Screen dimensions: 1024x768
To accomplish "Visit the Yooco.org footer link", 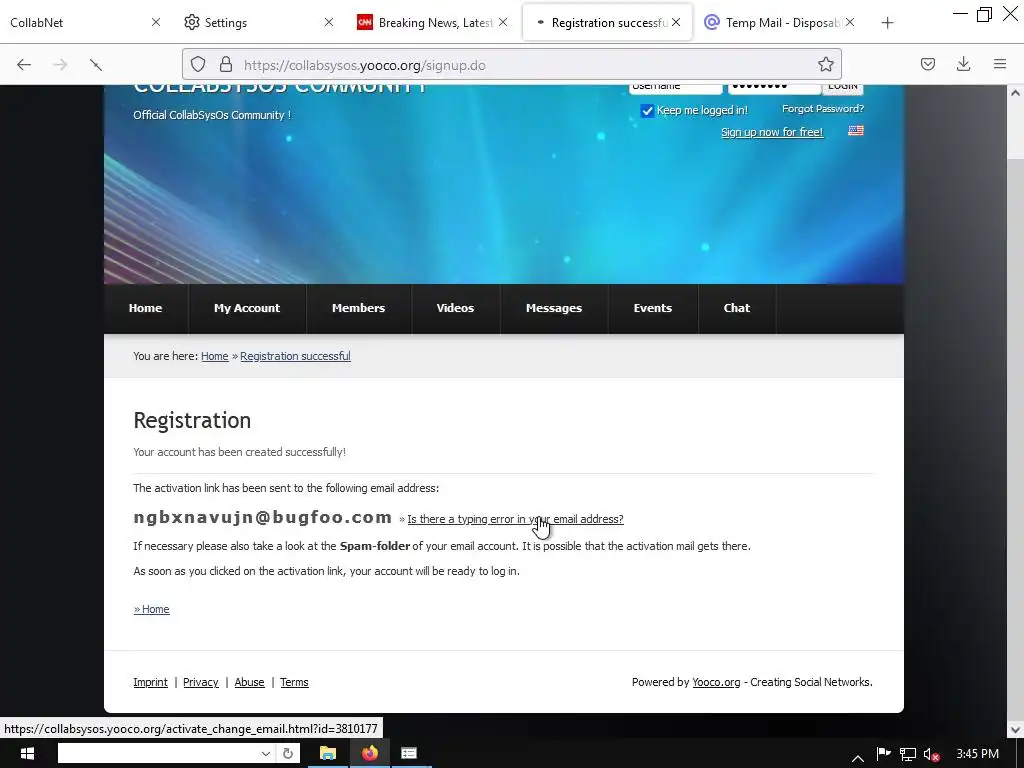I will [x=716, y=682].
